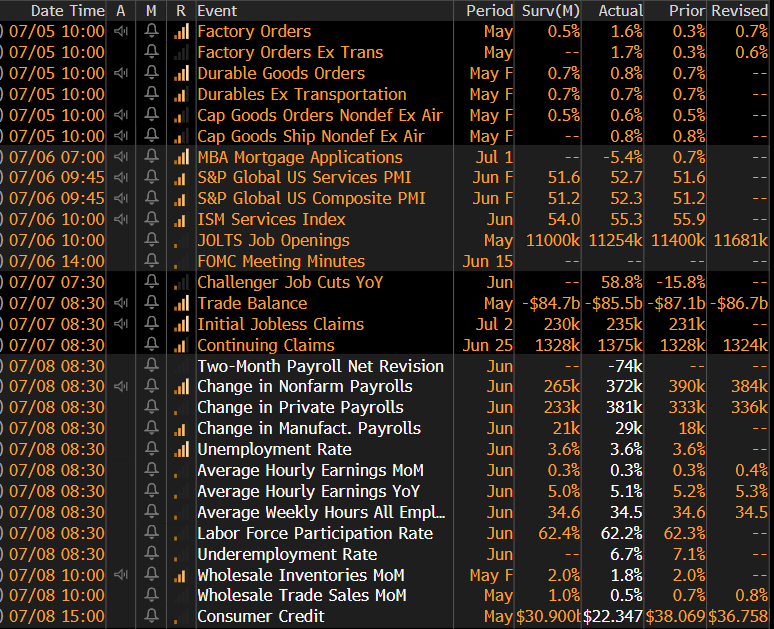Image resolution: width=774 pixels, height=629 pixels.
Task: Click the speaker icon for Initial Jobless Claims
Action: point(121,324)
